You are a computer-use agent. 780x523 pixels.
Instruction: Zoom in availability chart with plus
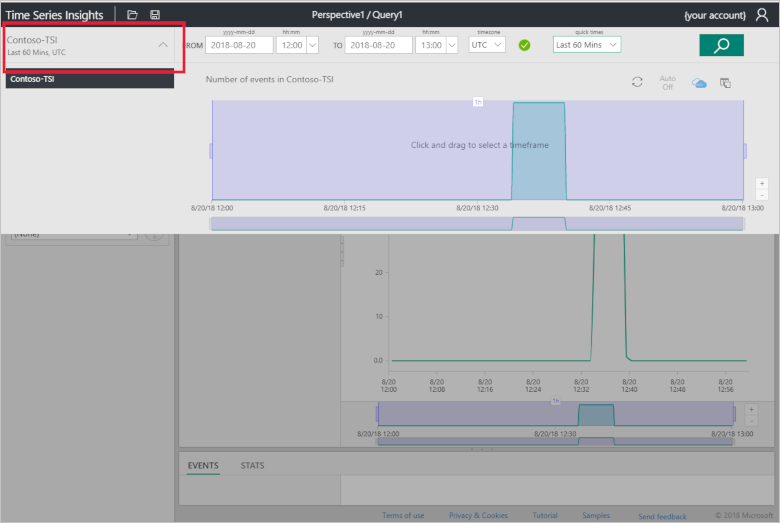(x=762, y=184)
